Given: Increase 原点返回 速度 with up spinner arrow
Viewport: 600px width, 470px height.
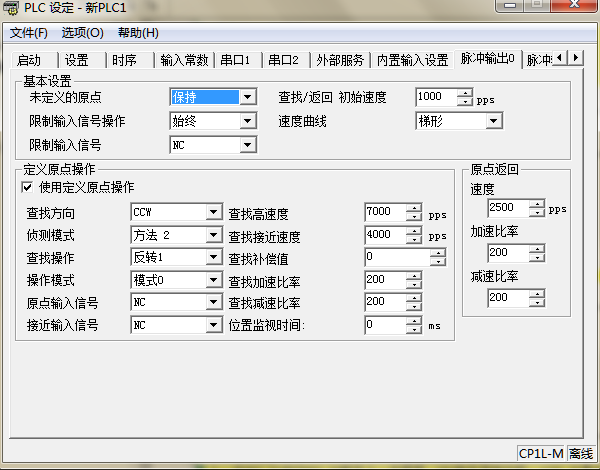Looking at the screenshot, I should 537,204.
